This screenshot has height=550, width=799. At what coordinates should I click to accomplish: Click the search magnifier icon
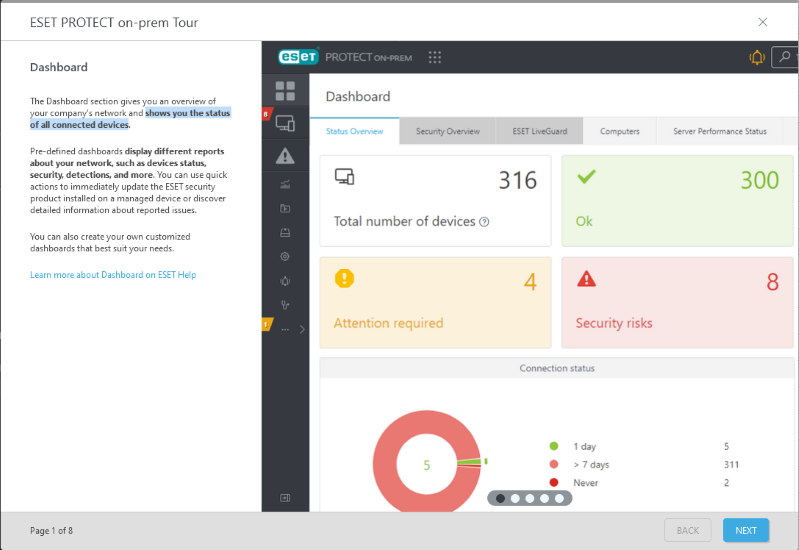click(785, 57)
